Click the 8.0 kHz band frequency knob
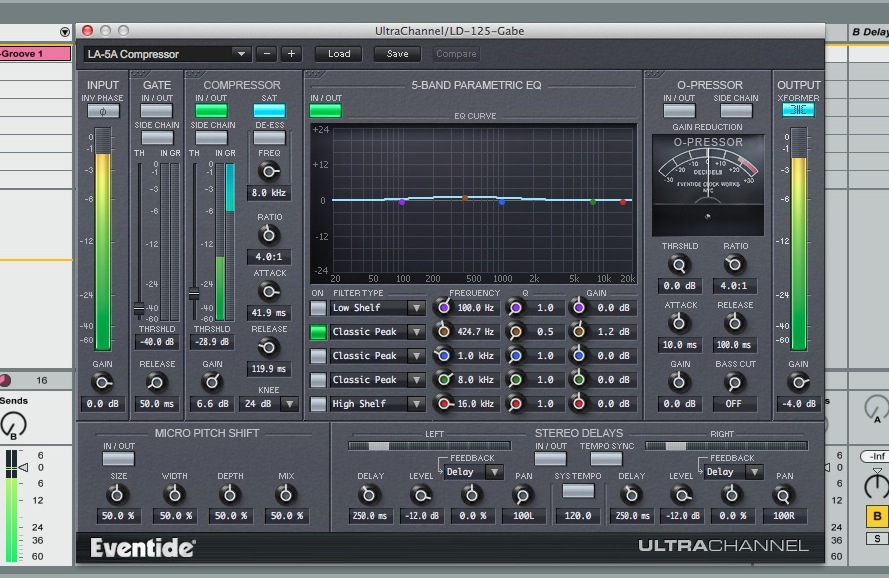 [x=443, y=379]
